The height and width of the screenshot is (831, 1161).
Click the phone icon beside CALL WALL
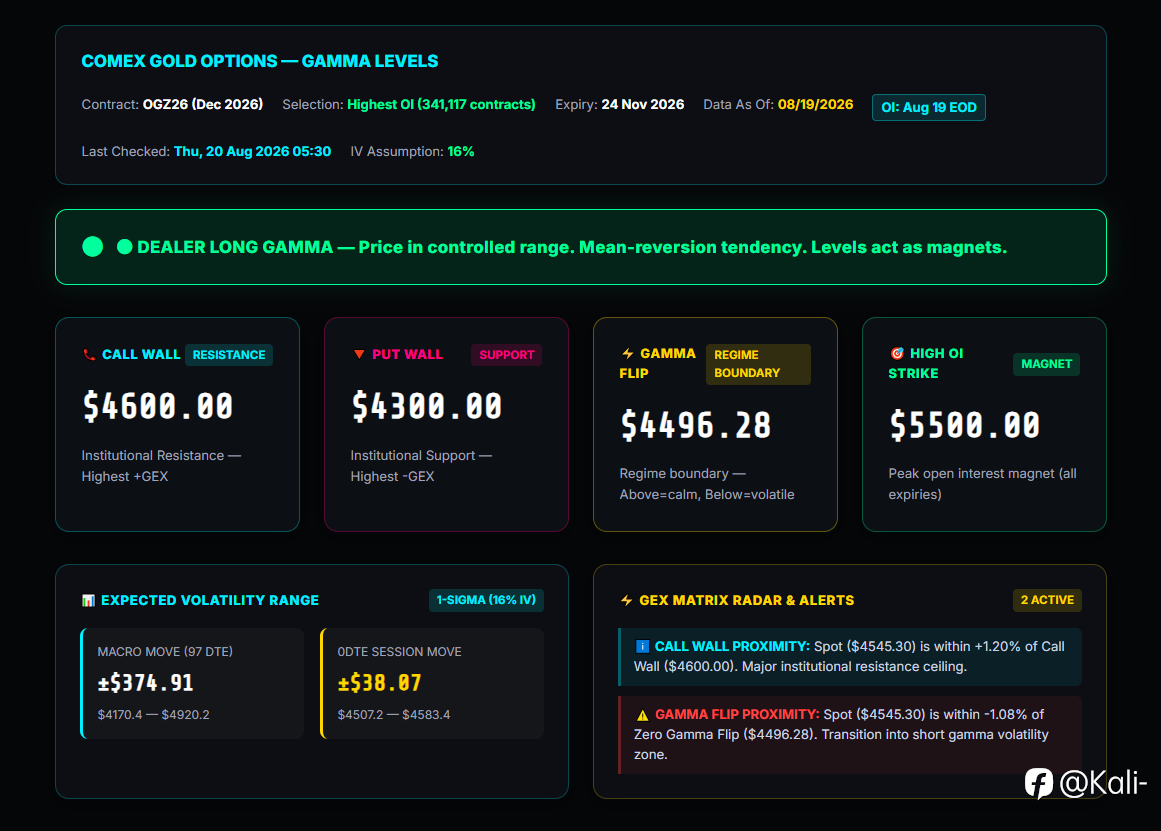[x=89, y=355]
